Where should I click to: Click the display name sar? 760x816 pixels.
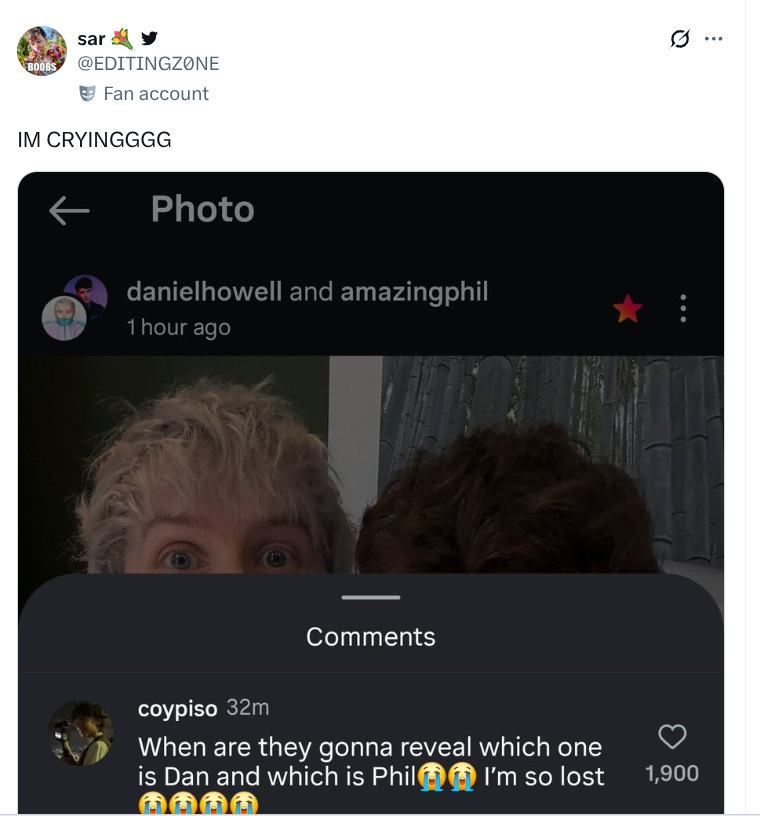tap(91, 39)
